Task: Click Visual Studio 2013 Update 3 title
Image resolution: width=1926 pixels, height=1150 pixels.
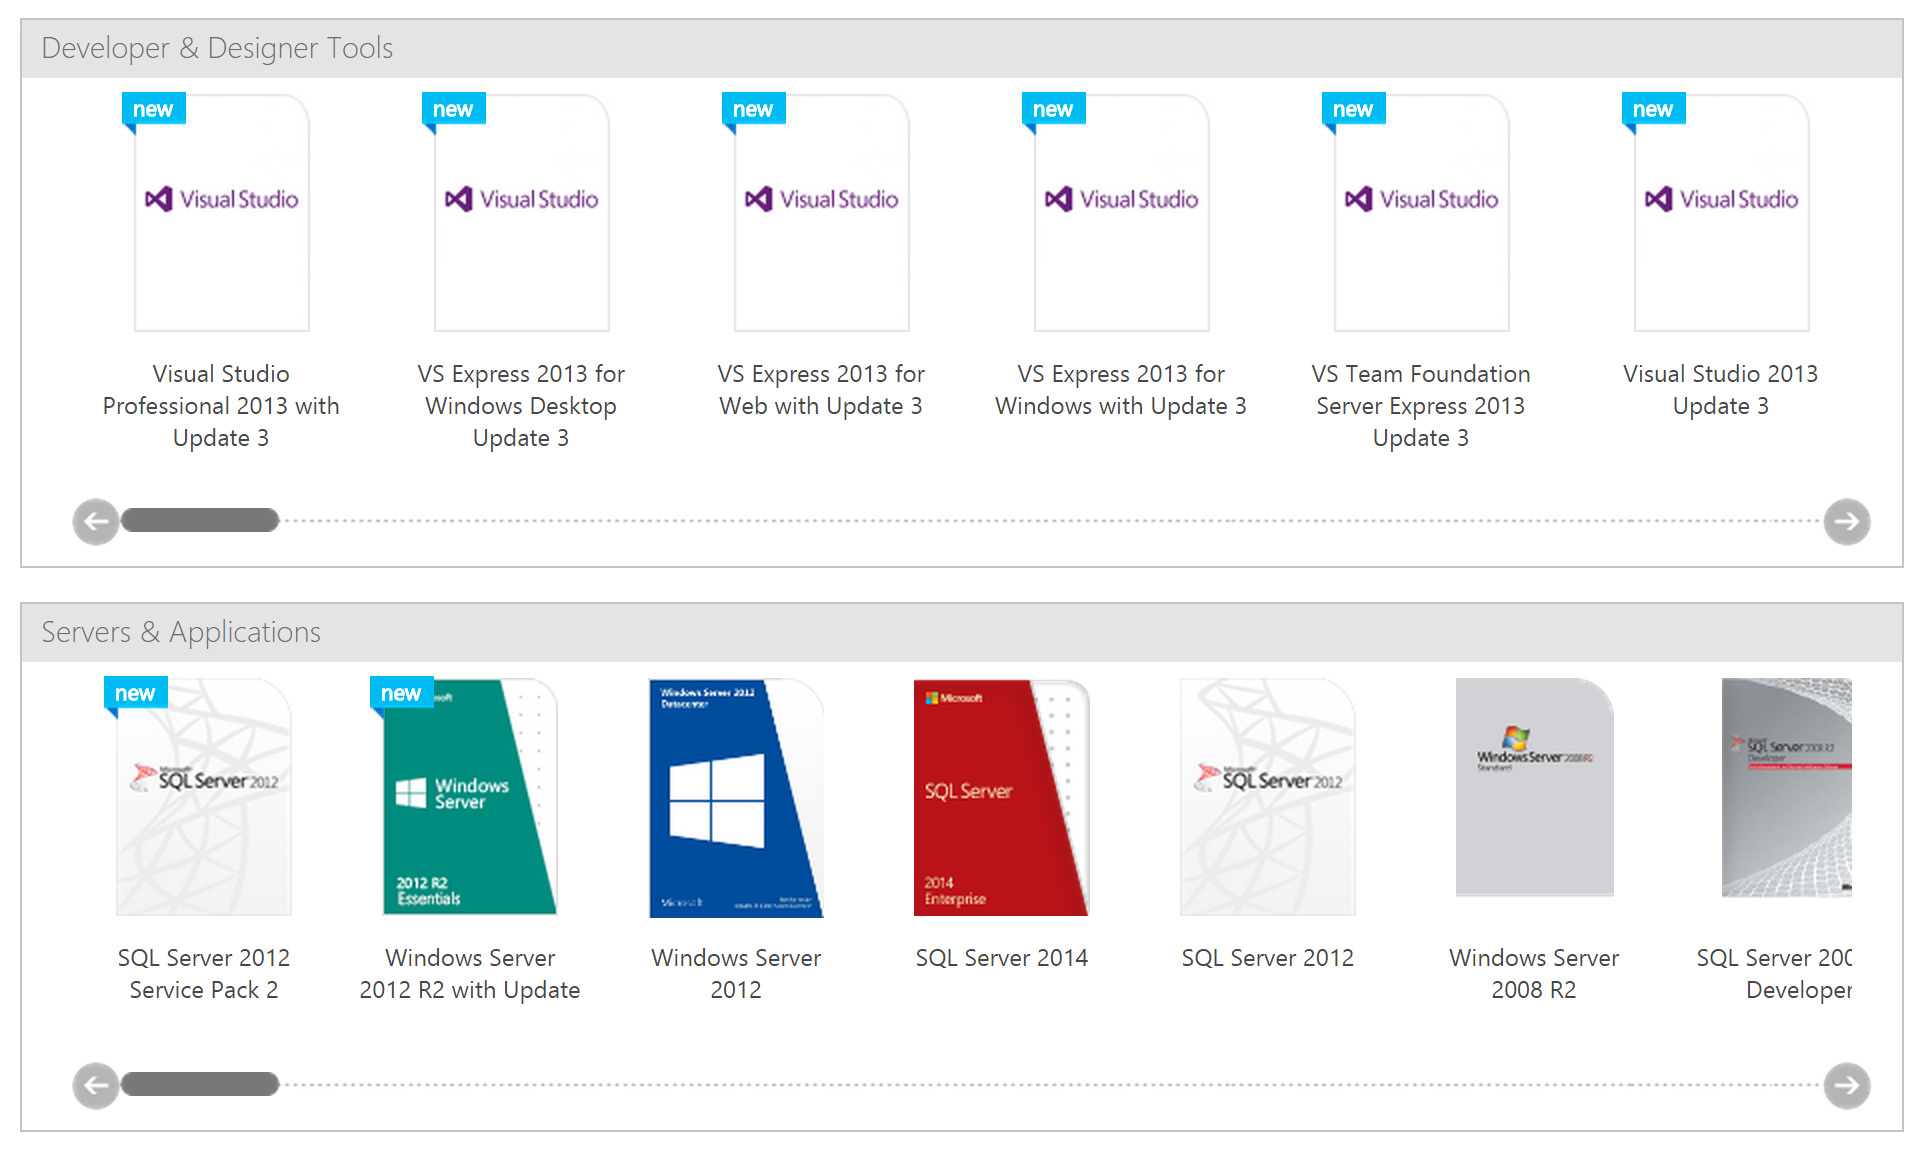Action: click(x=1721, y=389)
